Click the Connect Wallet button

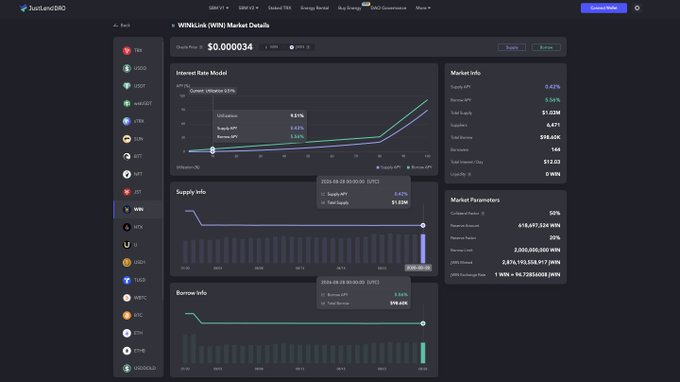tap(604, 8)
